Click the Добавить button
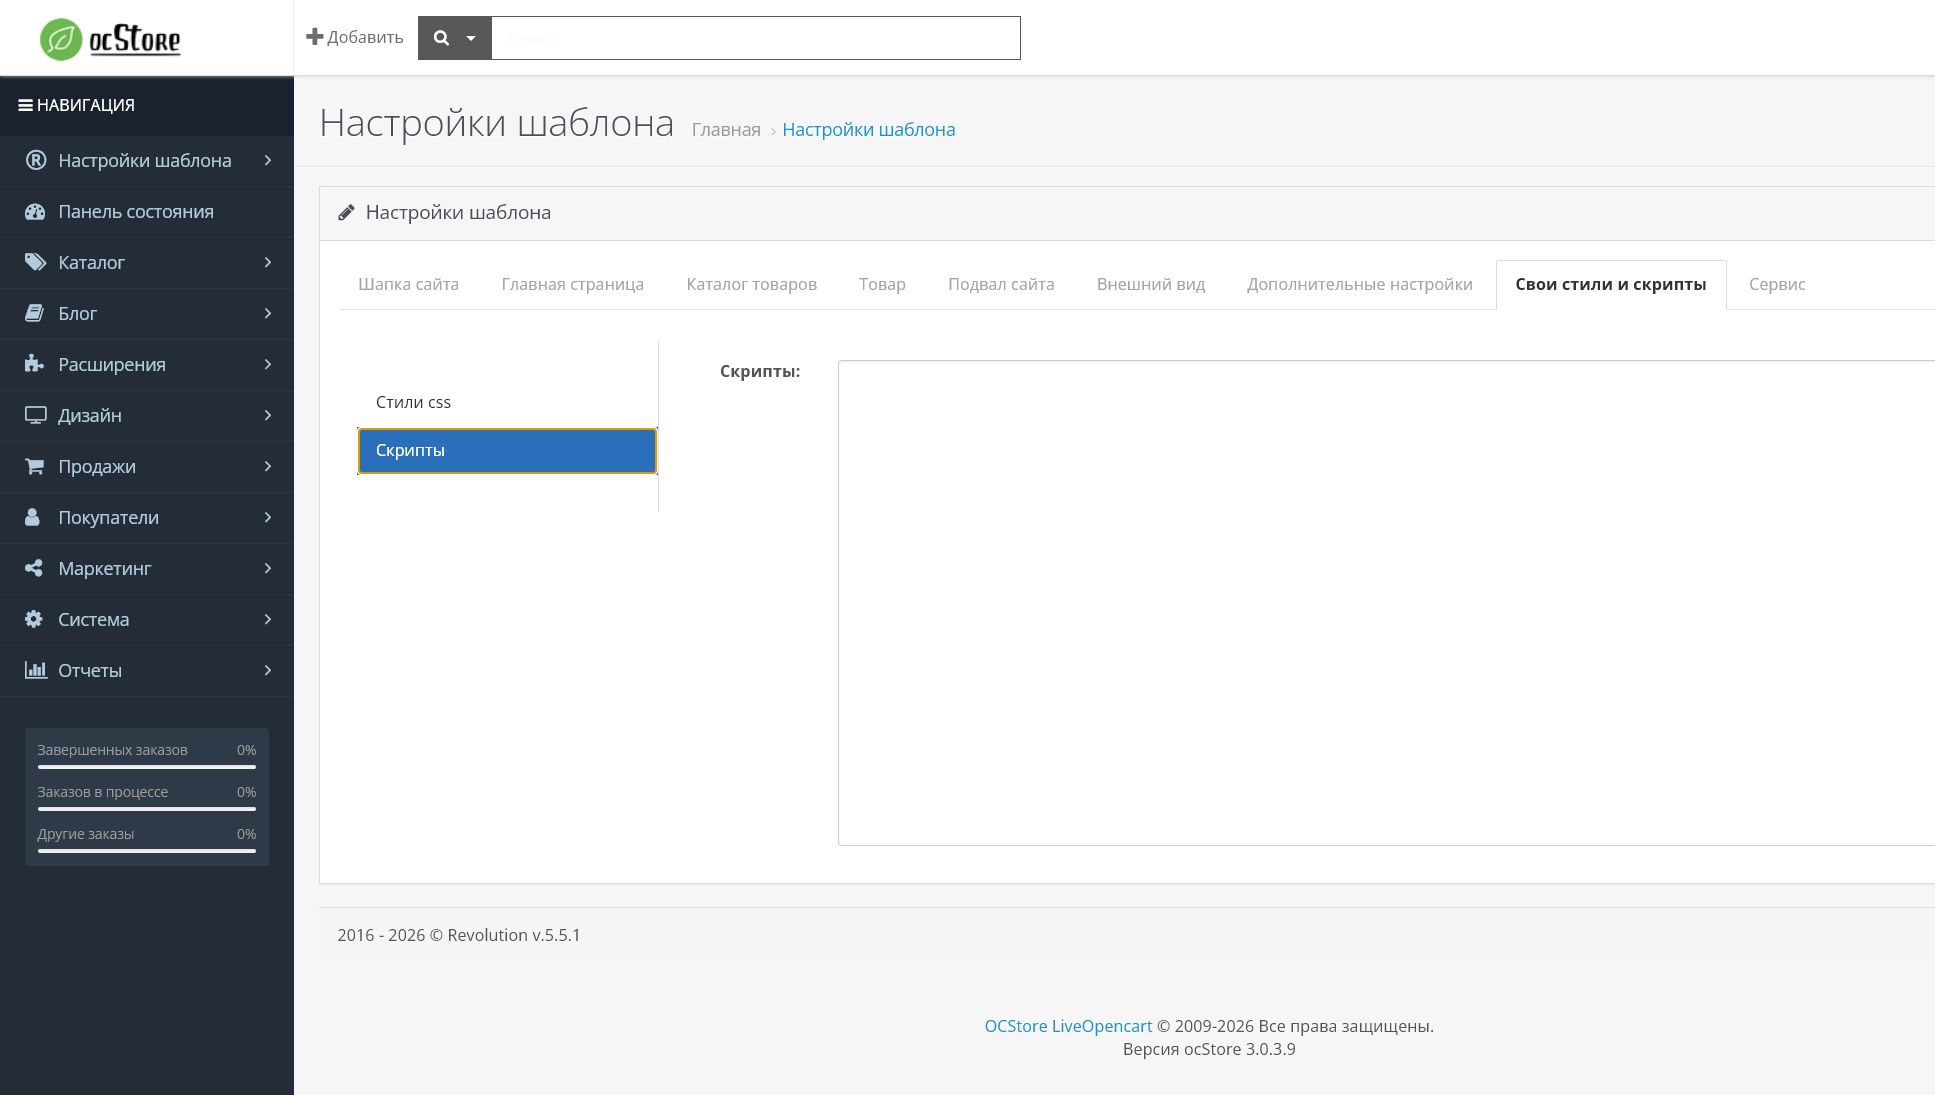This screenshot has height=1095, width=1935. tap(354, 37)
